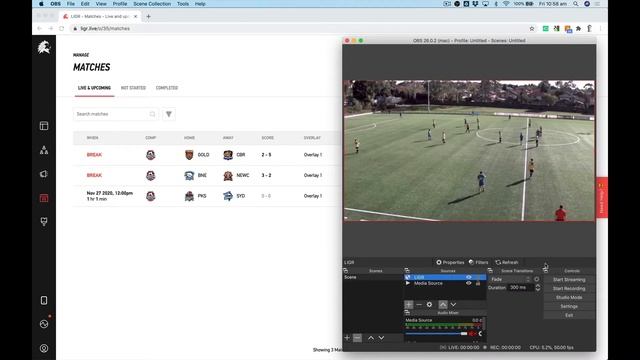Viewport: 640px width, 360px height.
Task: Move selected source up
Action: (443, 304)
